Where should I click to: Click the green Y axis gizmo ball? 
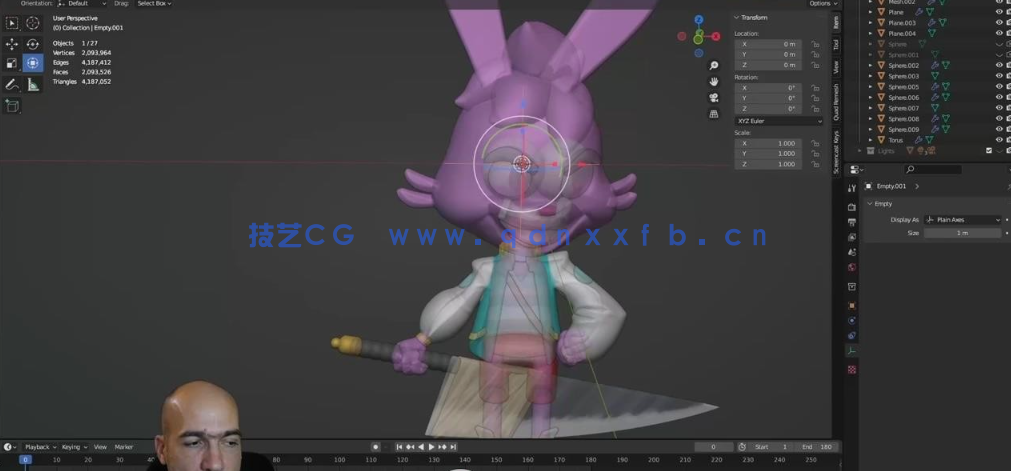(698, 39)
